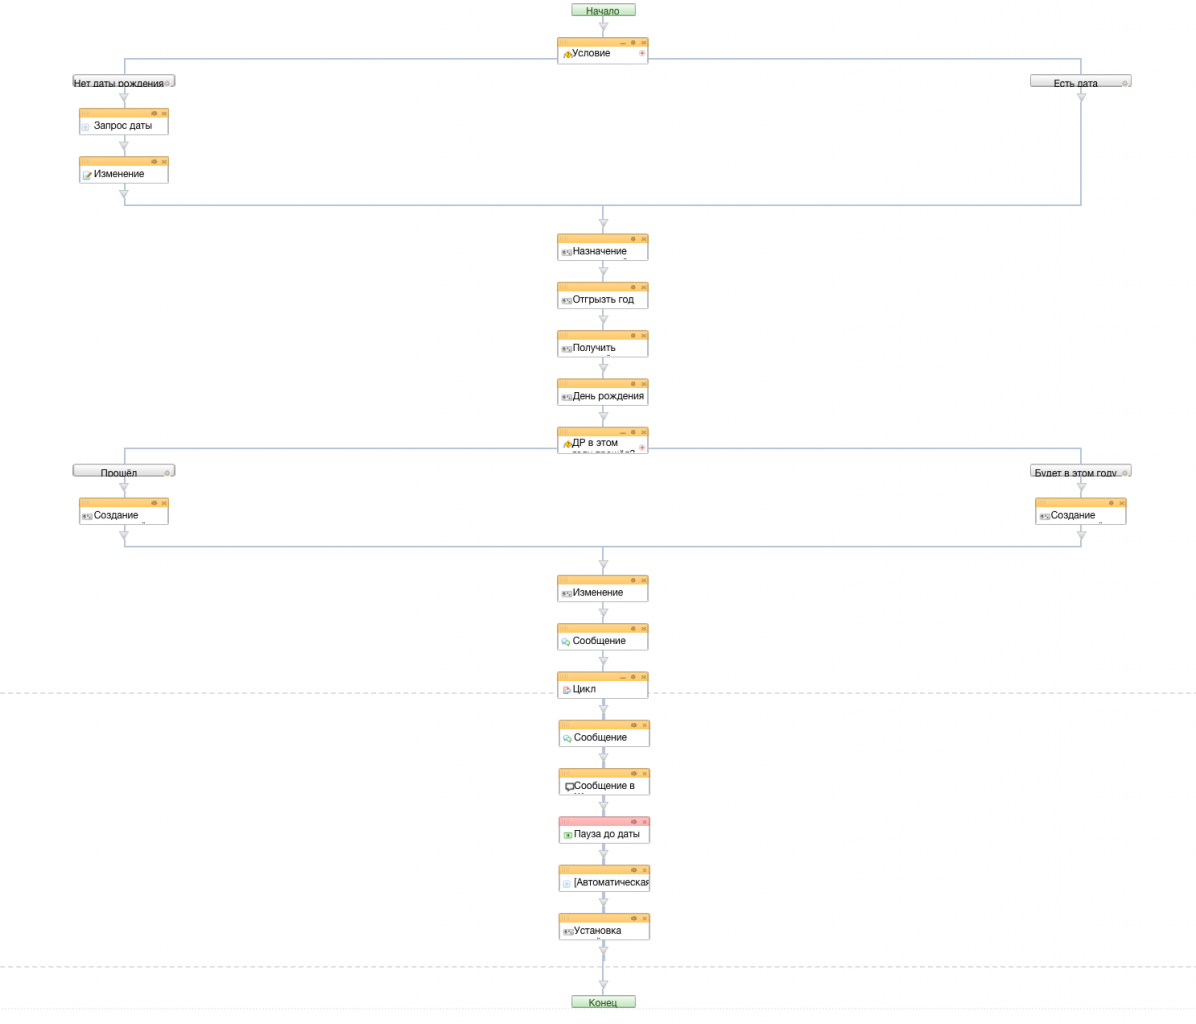Screen dimensions: 1196x1024
Task: Add branch to ДР в этом году condition
Action: pyautogui.click(x=642, y=447)
